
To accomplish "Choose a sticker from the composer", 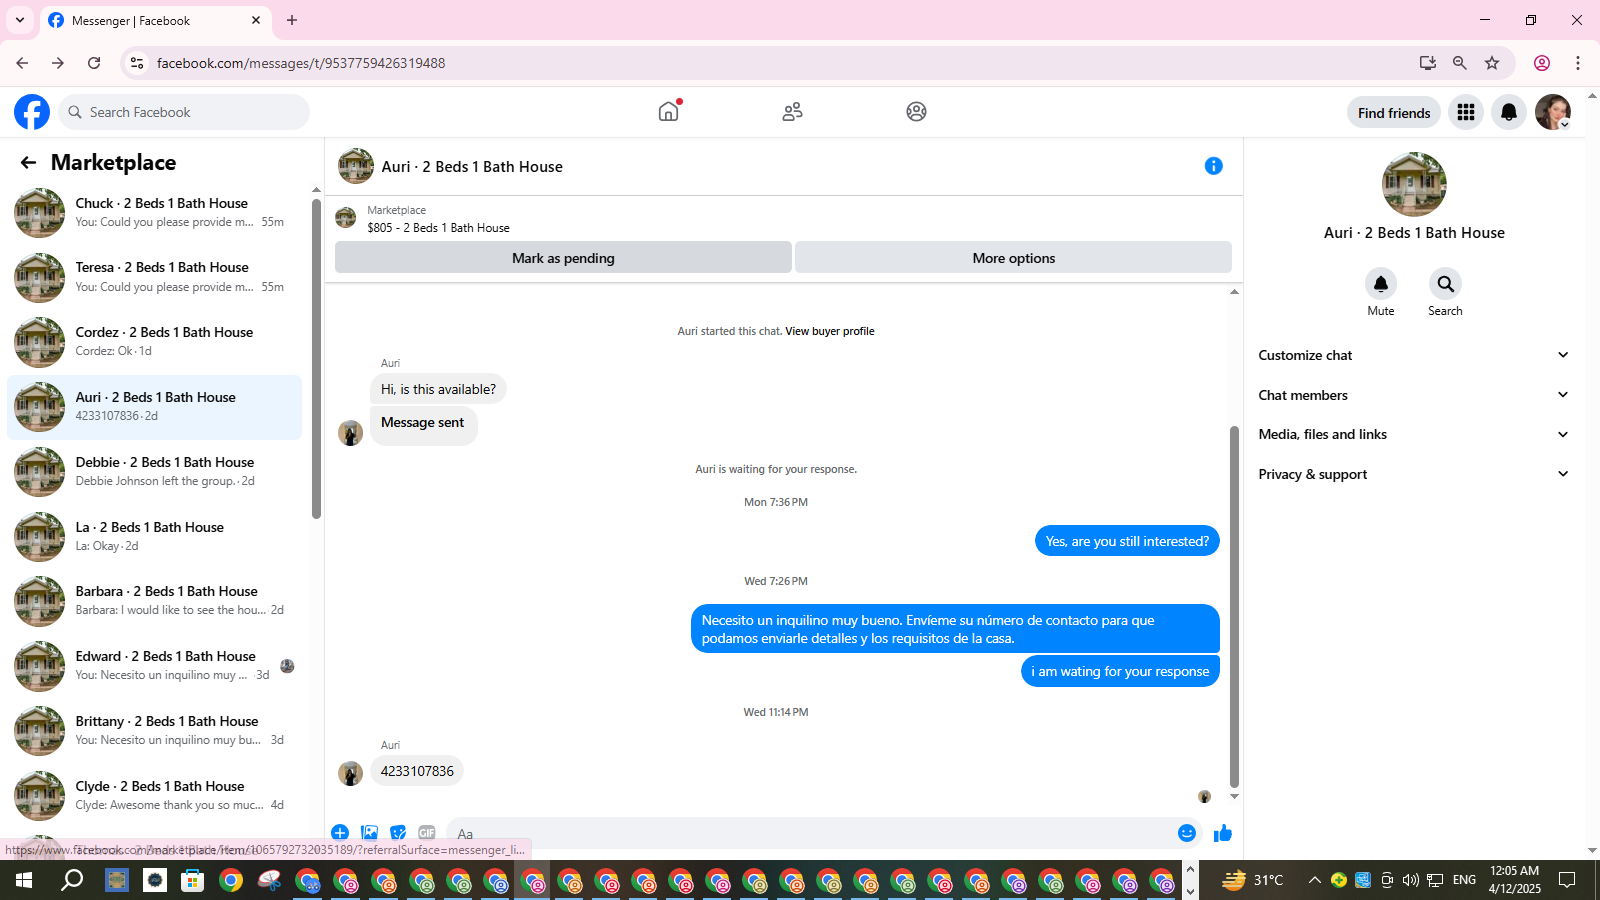I will click(x=399, y=833).
